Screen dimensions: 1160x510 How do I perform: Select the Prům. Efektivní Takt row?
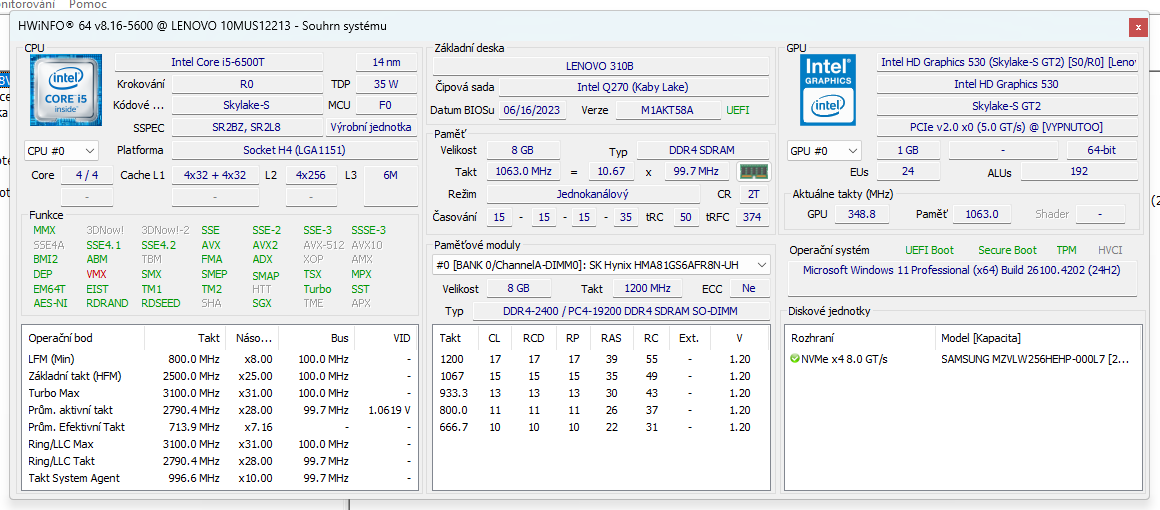pyautogui.click(x=219, y=427)
